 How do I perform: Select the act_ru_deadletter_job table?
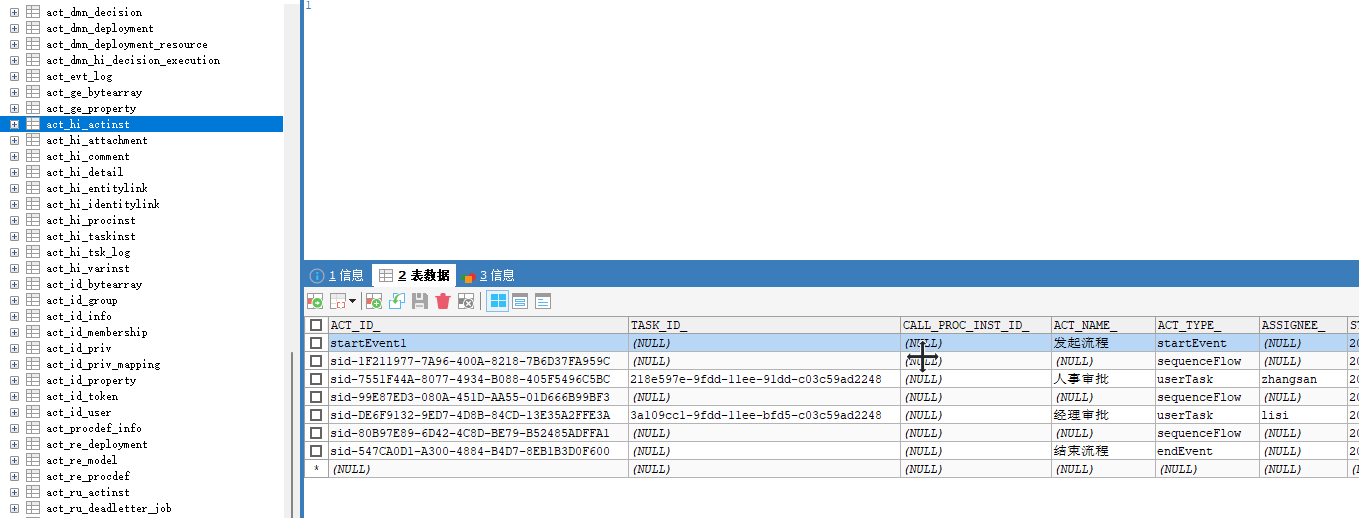point(108,508)
